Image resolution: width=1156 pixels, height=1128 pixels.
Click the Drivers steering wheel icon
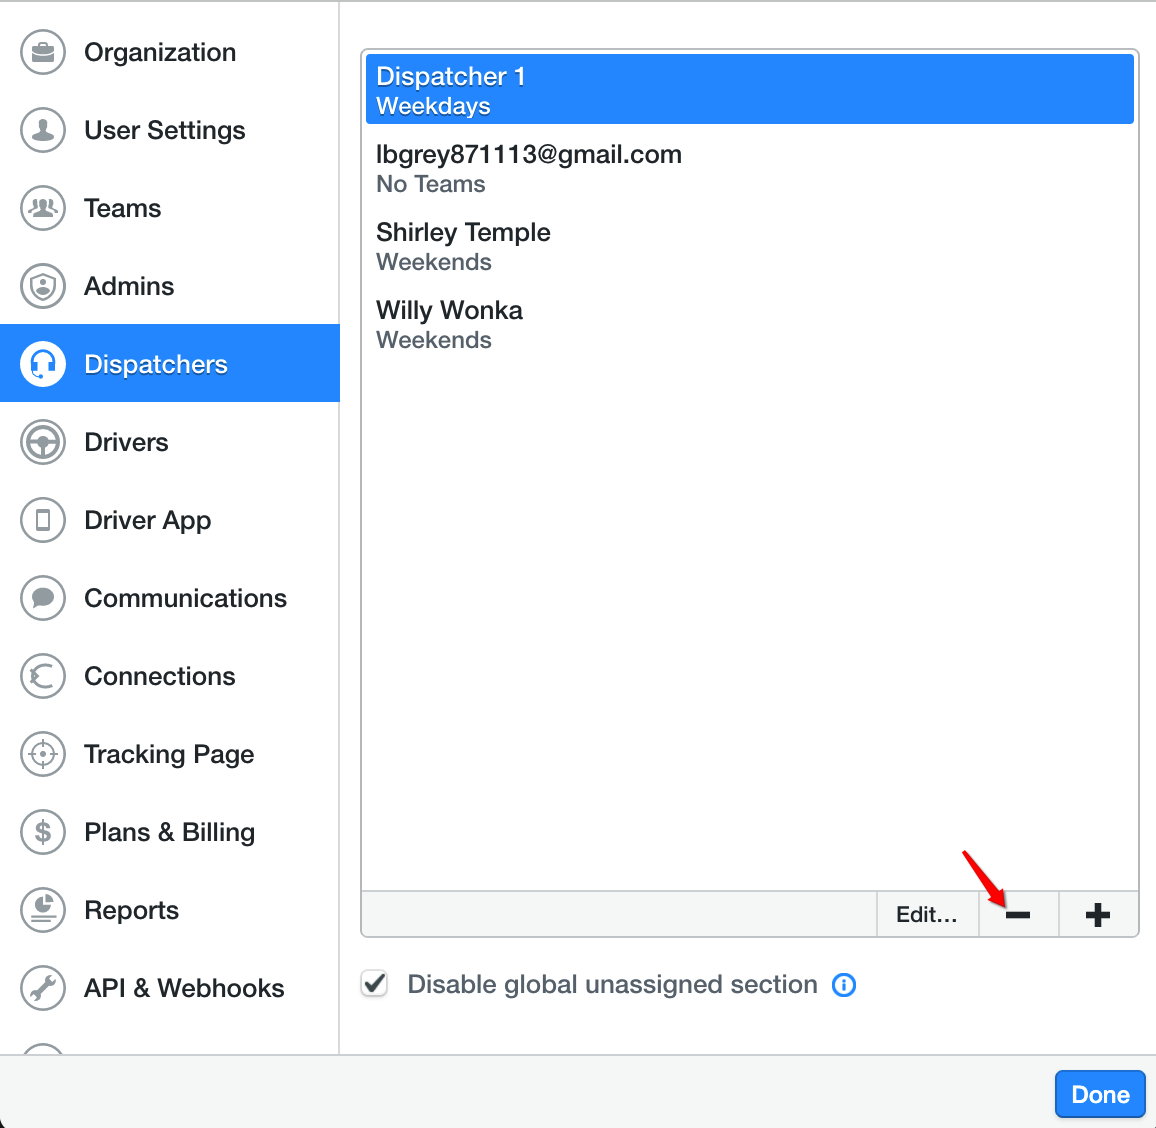coord(43,442)
